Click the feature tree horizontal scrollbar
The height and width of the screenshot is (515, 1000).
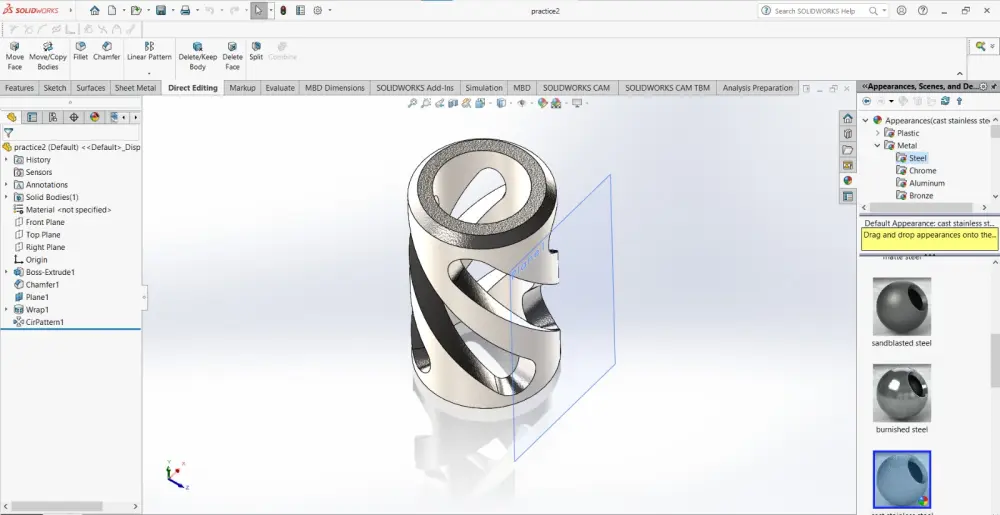click(x=57, y=506)
